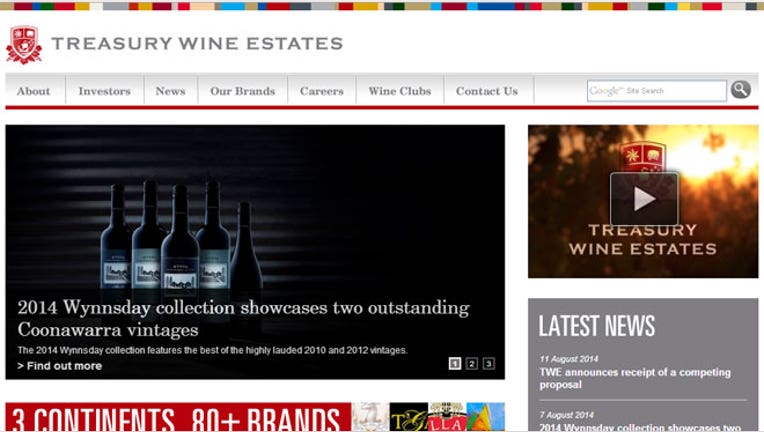Screen dimensions: 764x432
Task: Click the Wynns wine bottles image
Action: coord(182,239)
